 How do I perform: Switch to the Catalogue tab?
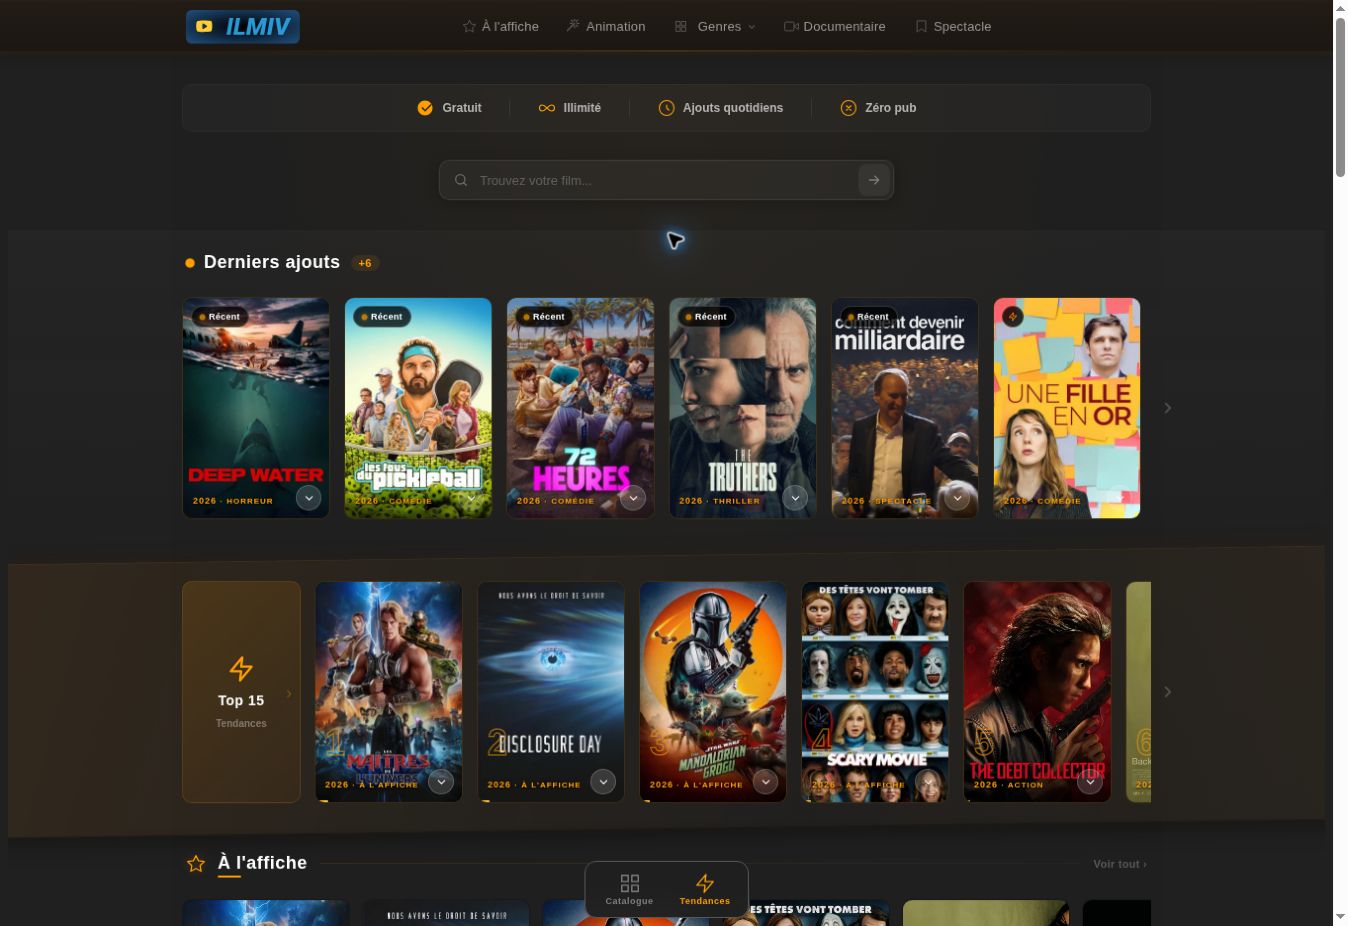click(629, 889)
